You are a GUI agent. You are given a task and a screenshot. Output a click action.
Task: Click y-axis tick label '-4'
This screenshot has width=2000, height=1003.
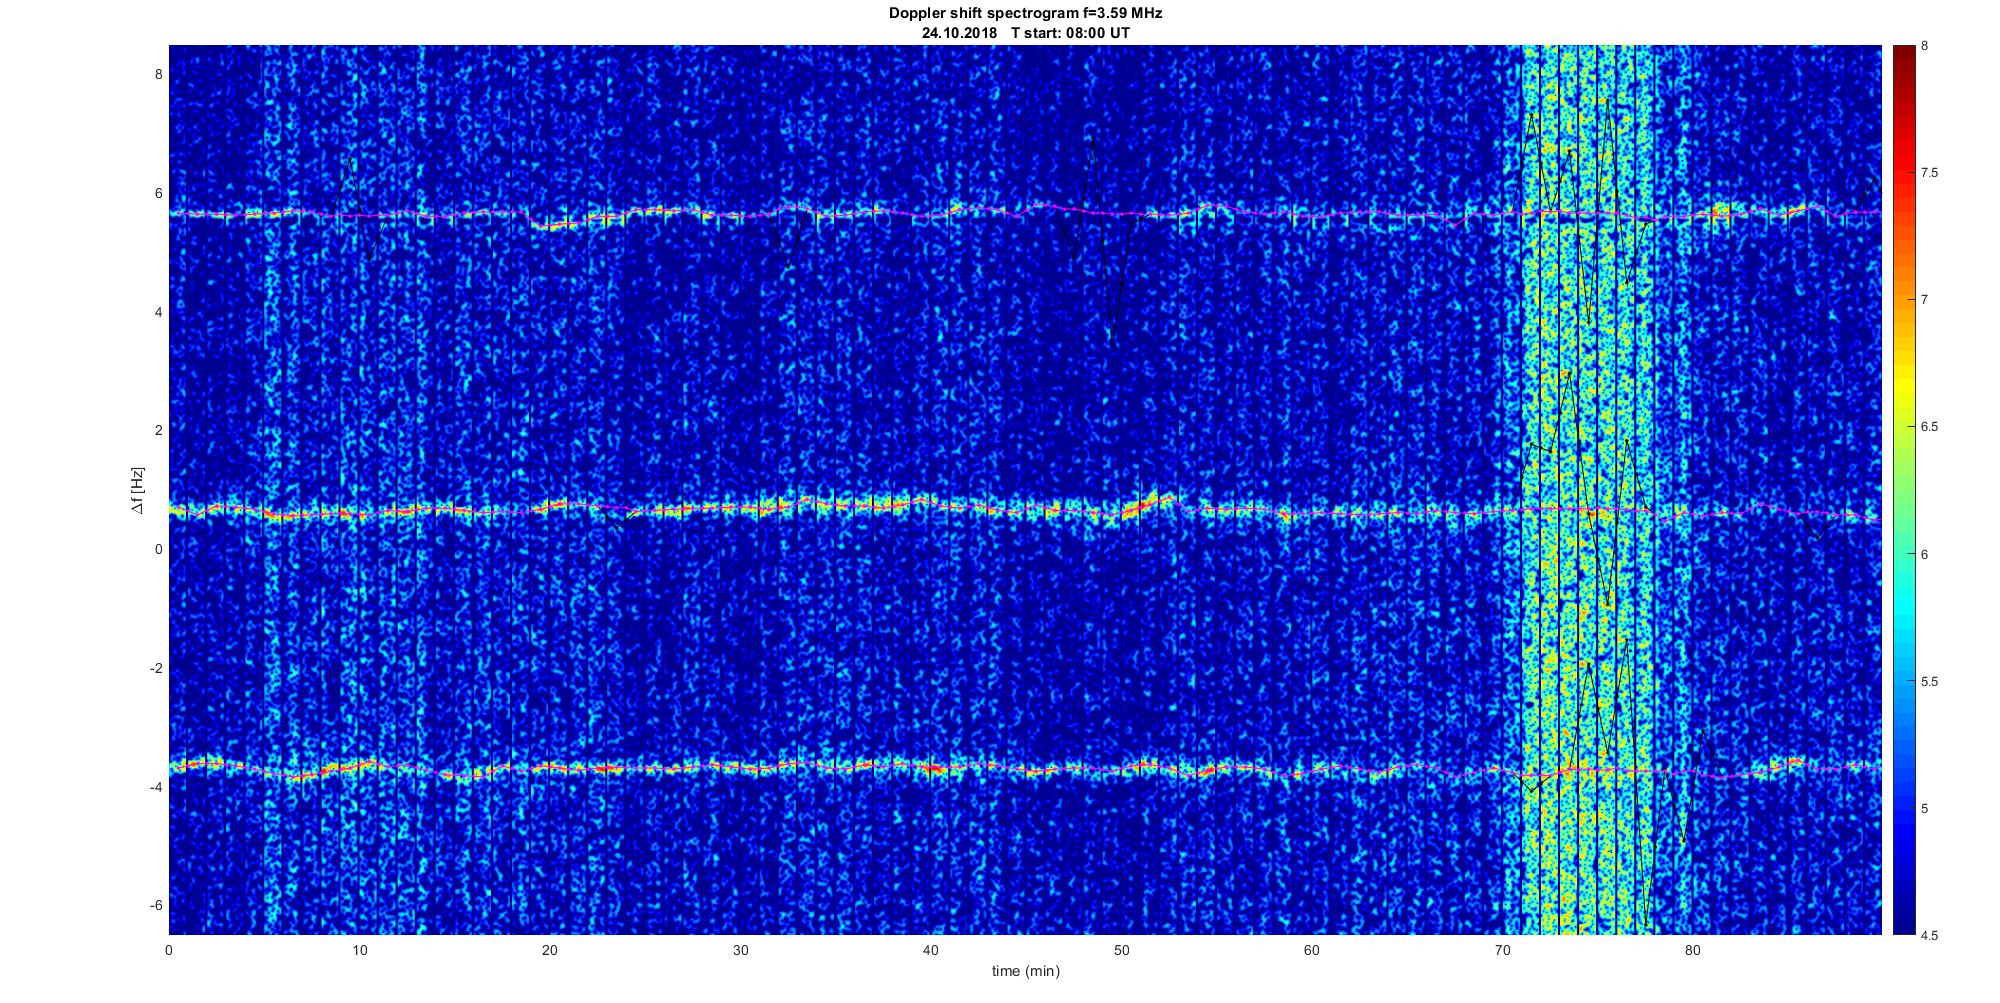tap(155, 787)
